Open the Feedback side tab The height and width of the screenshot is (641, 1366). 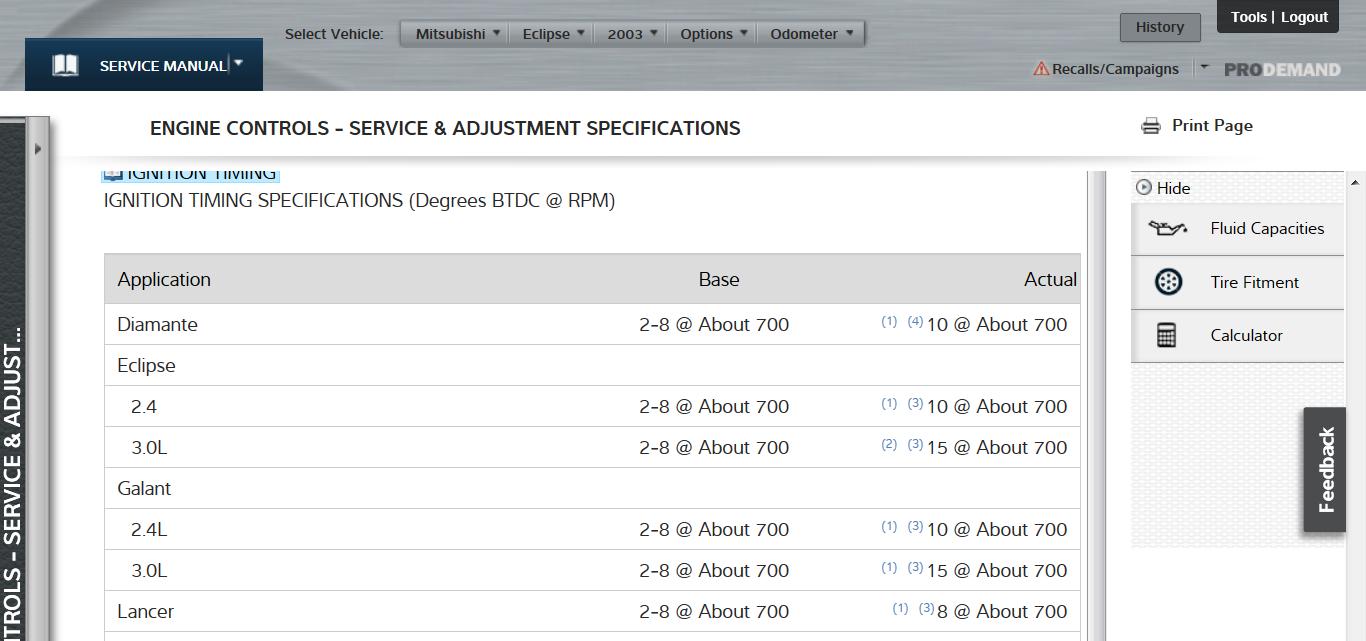point(1326,470)
